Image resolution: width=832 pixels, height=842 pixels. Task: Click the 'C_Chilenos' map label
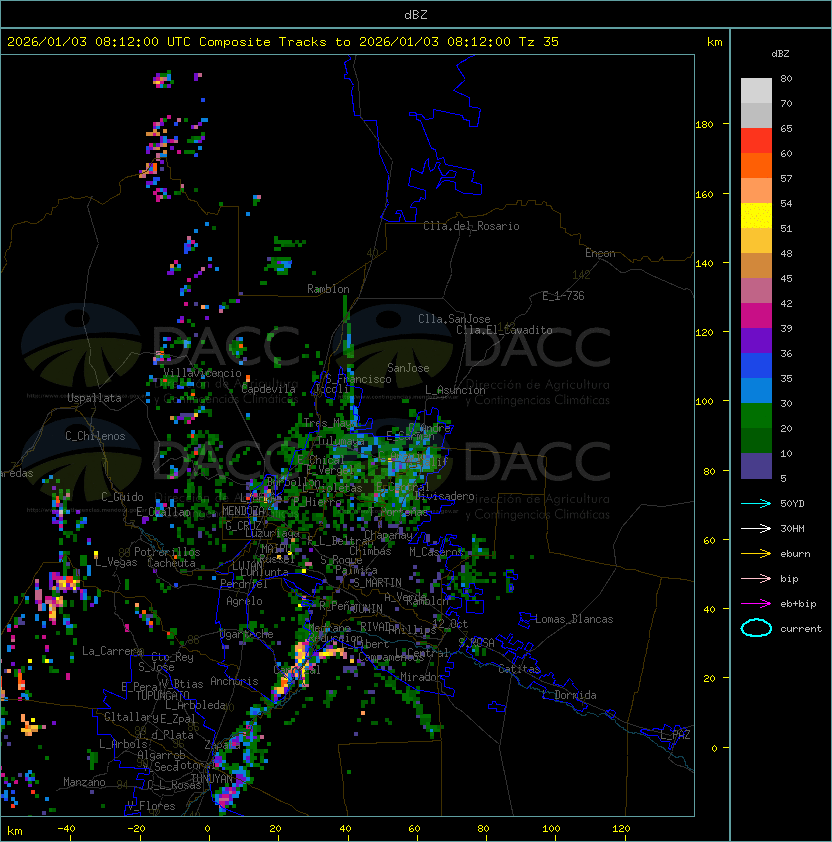[x=95, y=436]
